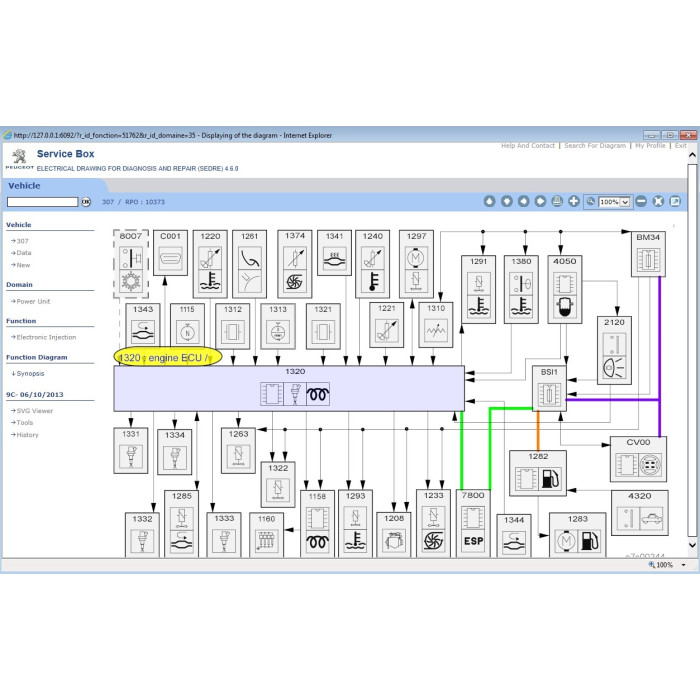700x700 pixels.
Task: Select component 1220 coolant temperature sensor
Action: [x=210, y=264]
